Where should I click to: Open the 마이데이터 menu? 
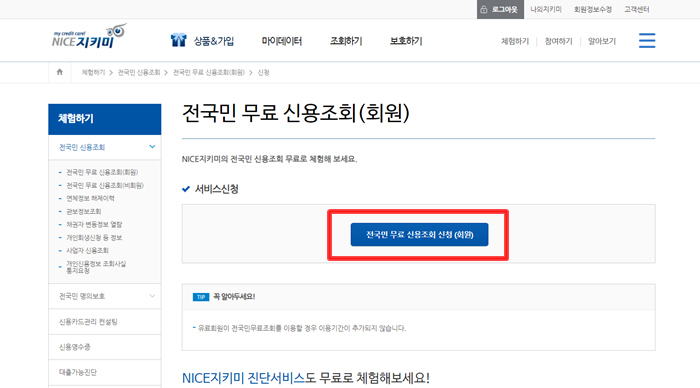pyautogui.click(x=282, y=41)
